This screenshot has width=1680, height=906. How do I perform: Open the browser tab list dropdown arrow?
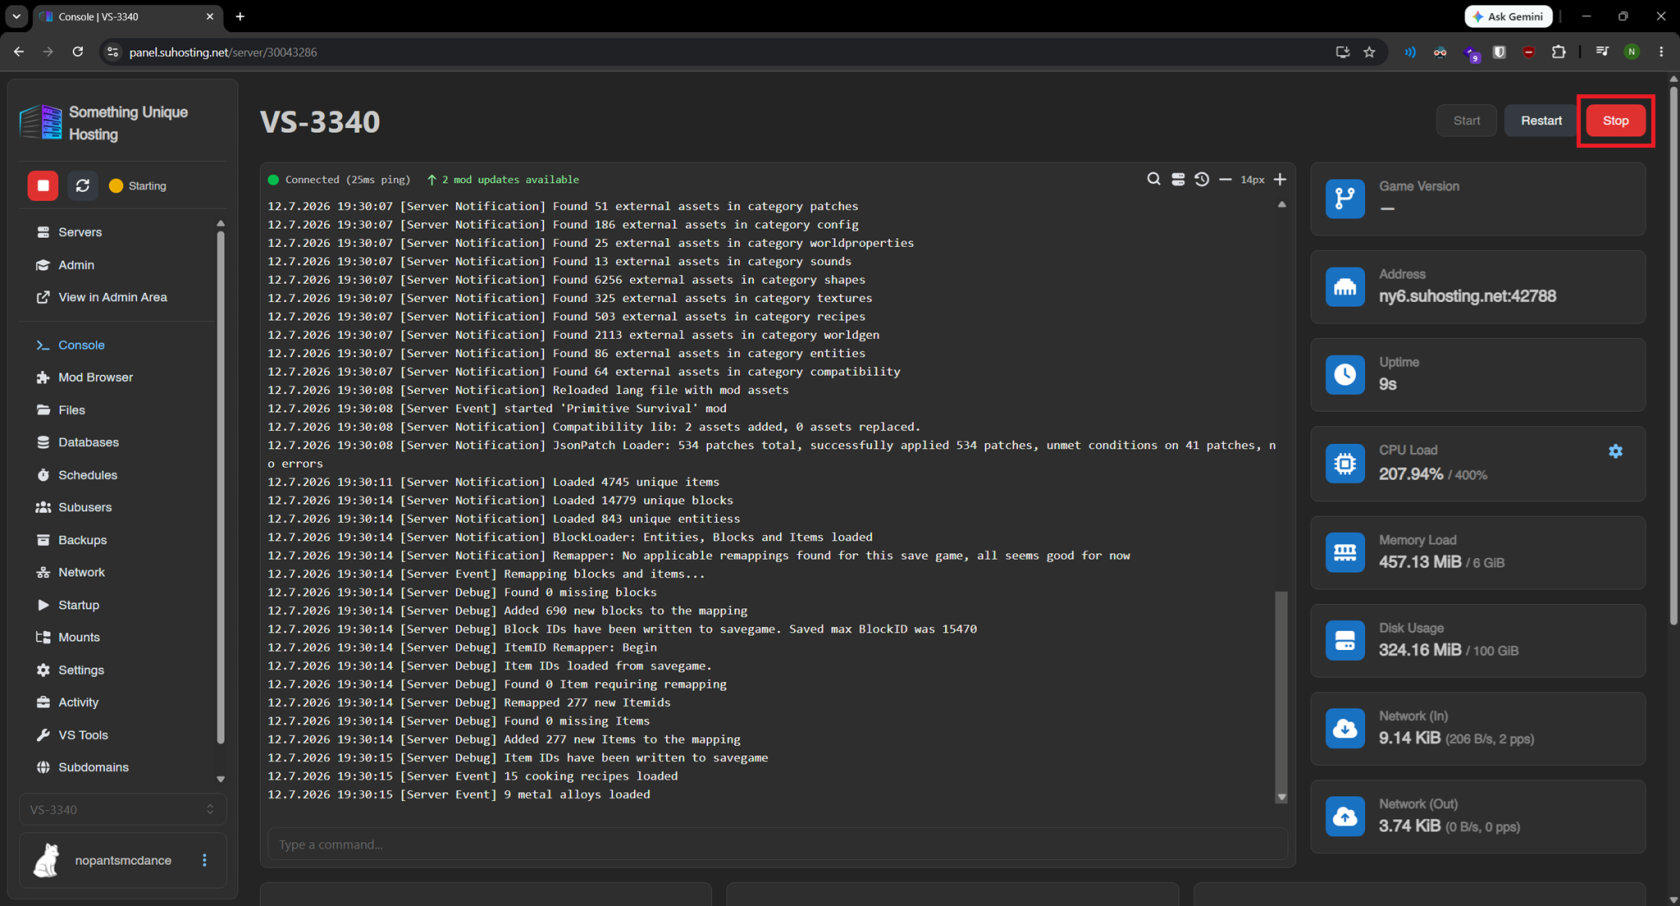(x=16, y=17)
